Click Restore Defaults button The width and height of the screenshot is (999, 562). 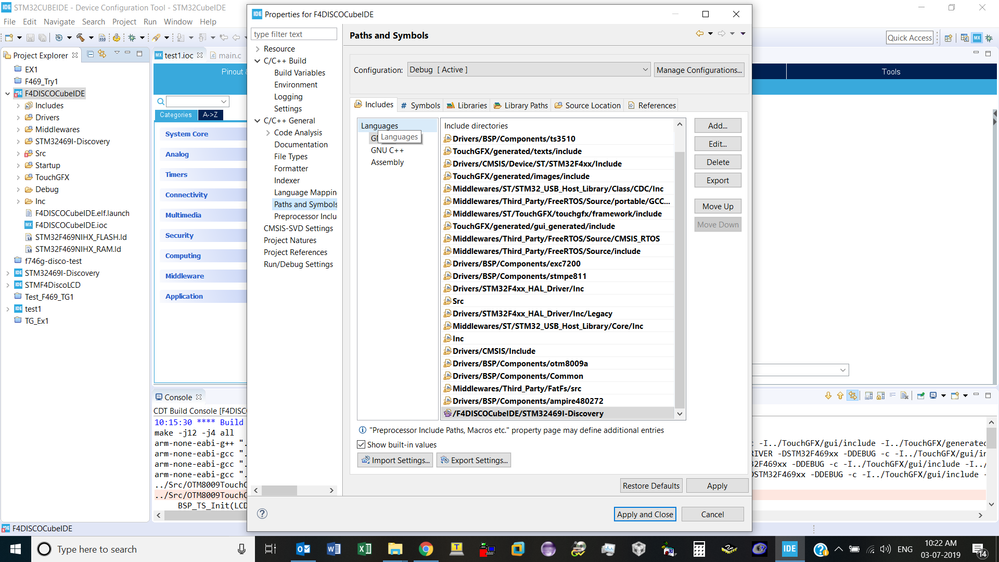point(650,486)
